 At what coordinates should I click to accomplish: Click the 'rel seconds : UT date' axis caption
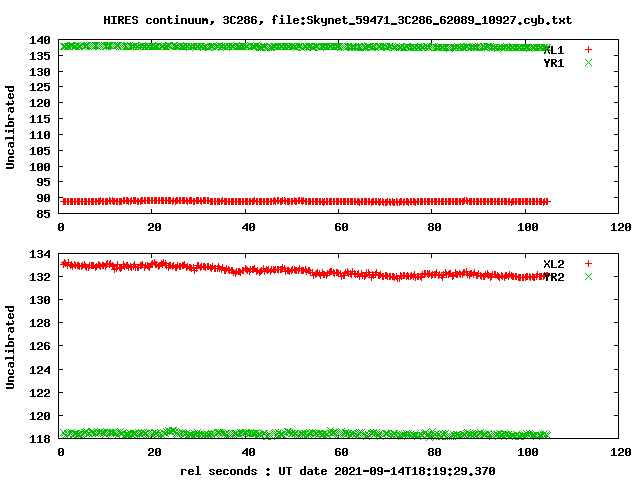[x=338, y=471]
